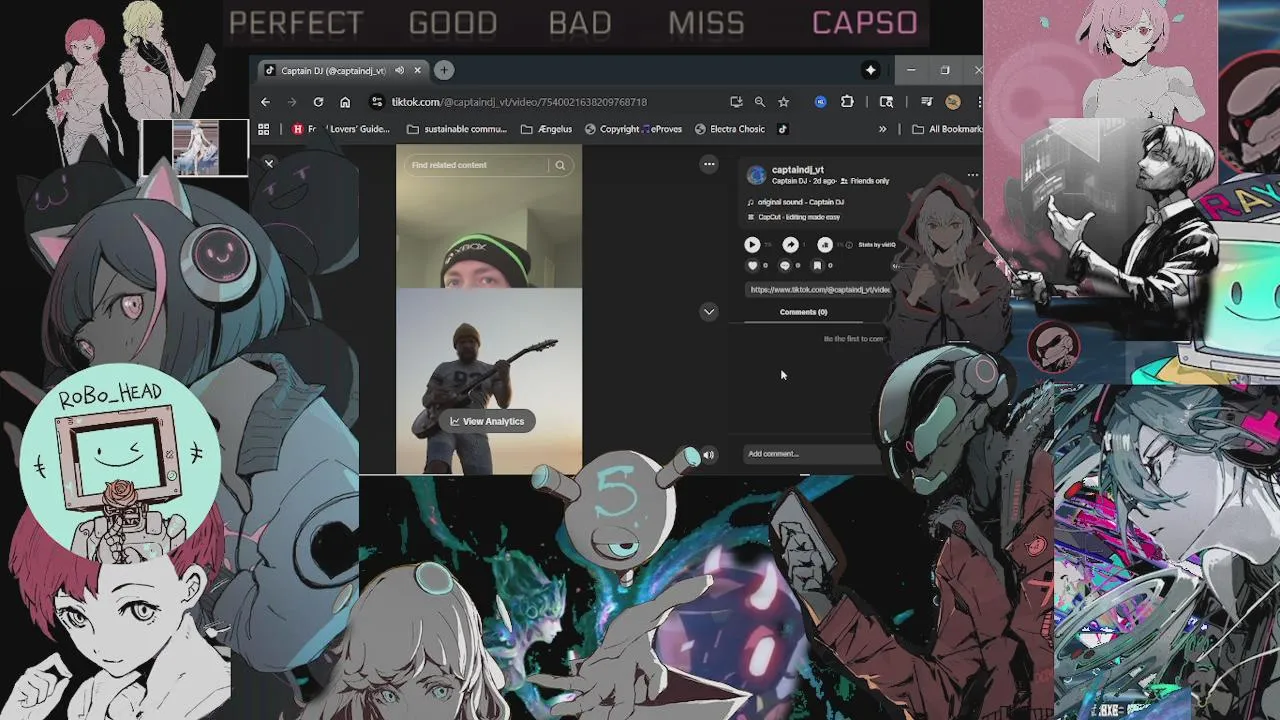Open the Lovers' Guide bookmark
This screenshot has width=1280, height=720.
(x=341, y=129)
